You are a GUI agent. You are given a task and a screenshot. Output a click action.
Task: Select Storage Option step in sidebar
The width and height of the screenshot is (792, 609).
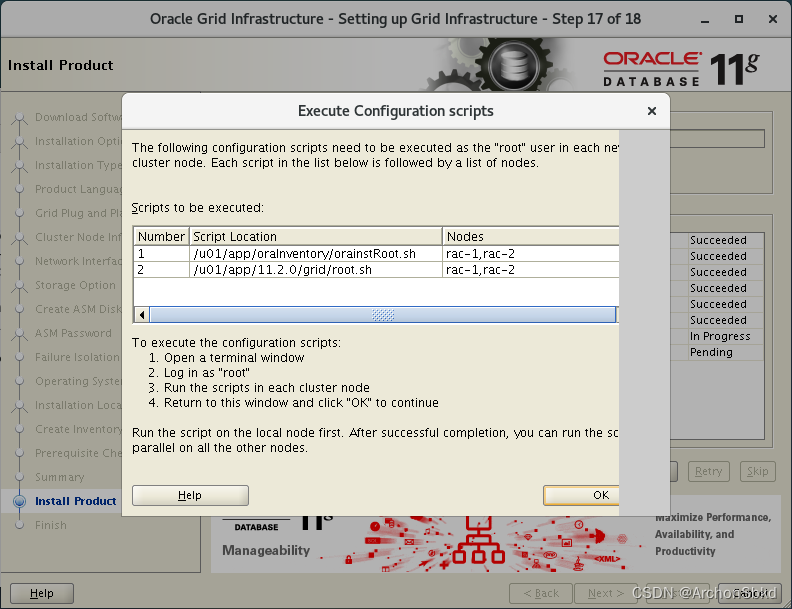point(75,285)
